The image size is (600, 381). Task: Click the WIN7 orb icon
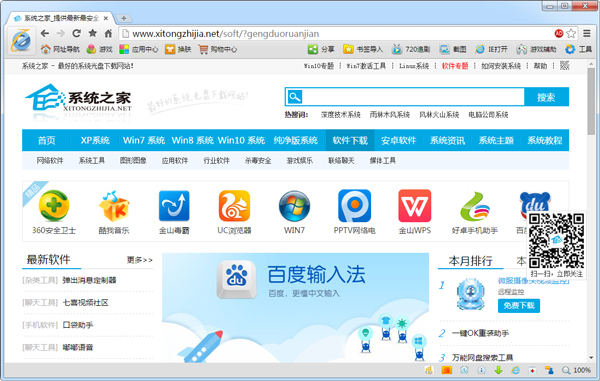[x=294, y=206]
